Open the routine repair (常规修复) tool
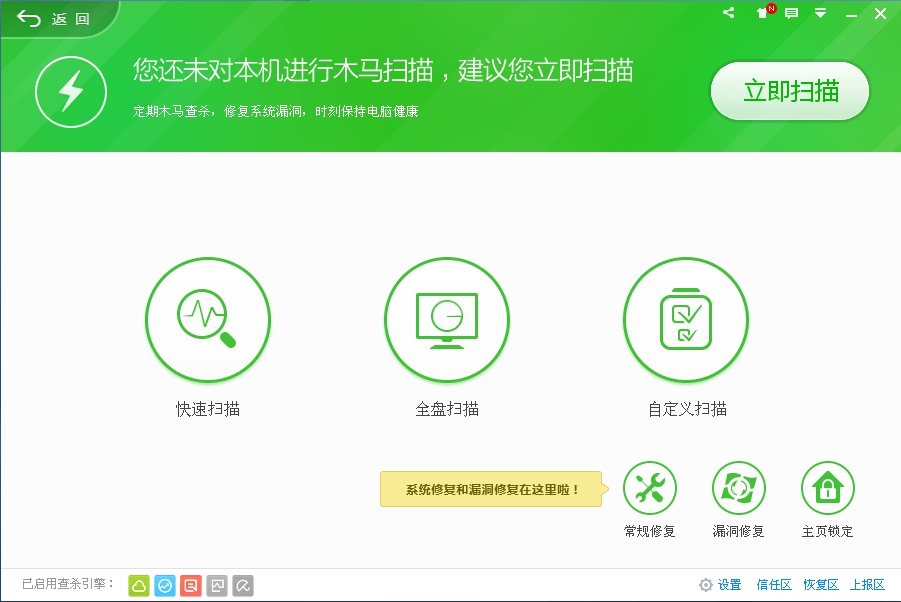 649,489
